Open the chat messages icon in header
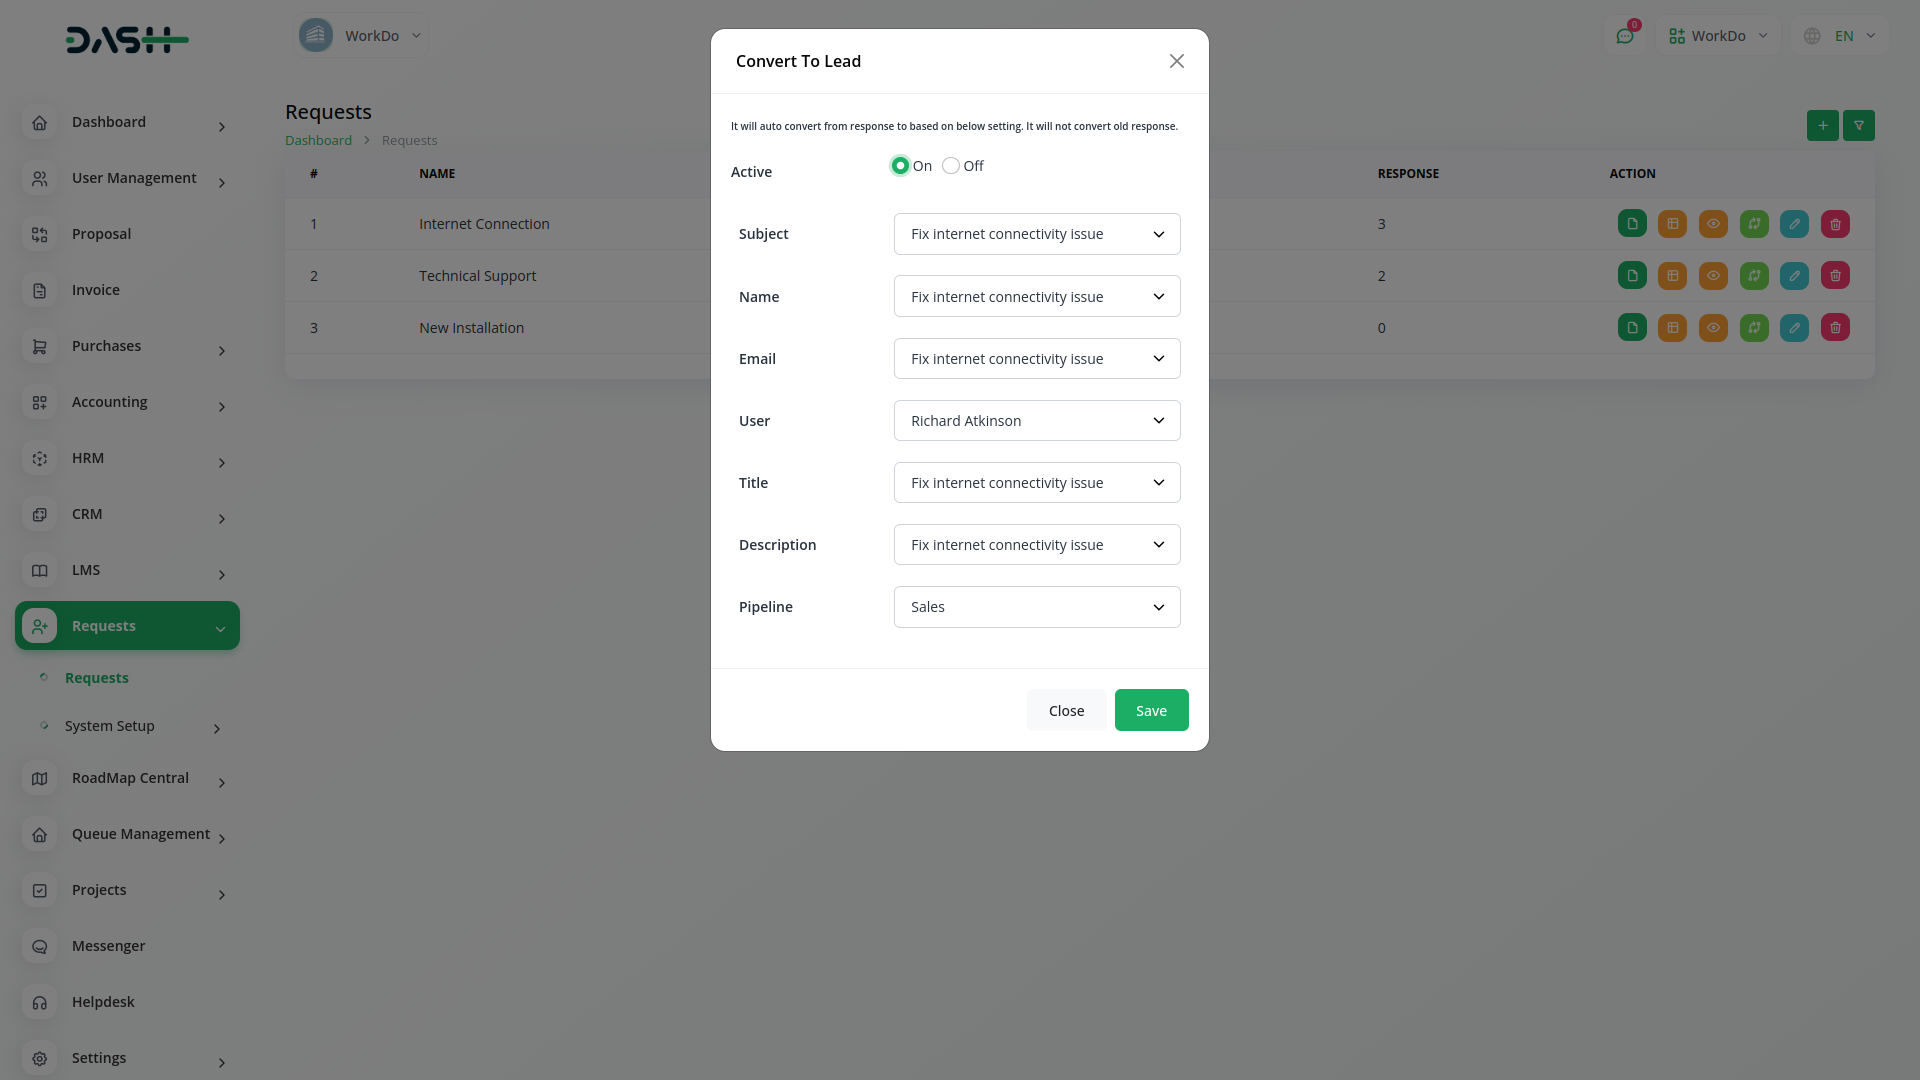1920x1080 pixels. click(x=1625, y=36)
